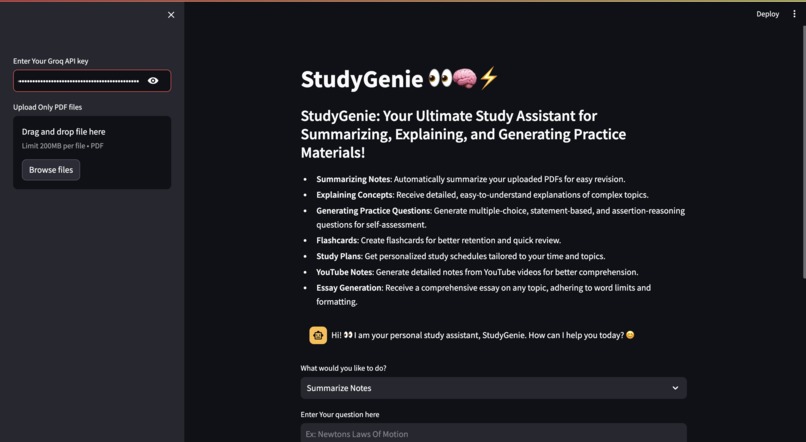Click 'Enter Your Groq API key' label
806x442 pixels.
pyautogui.click(x=50, y=61)
